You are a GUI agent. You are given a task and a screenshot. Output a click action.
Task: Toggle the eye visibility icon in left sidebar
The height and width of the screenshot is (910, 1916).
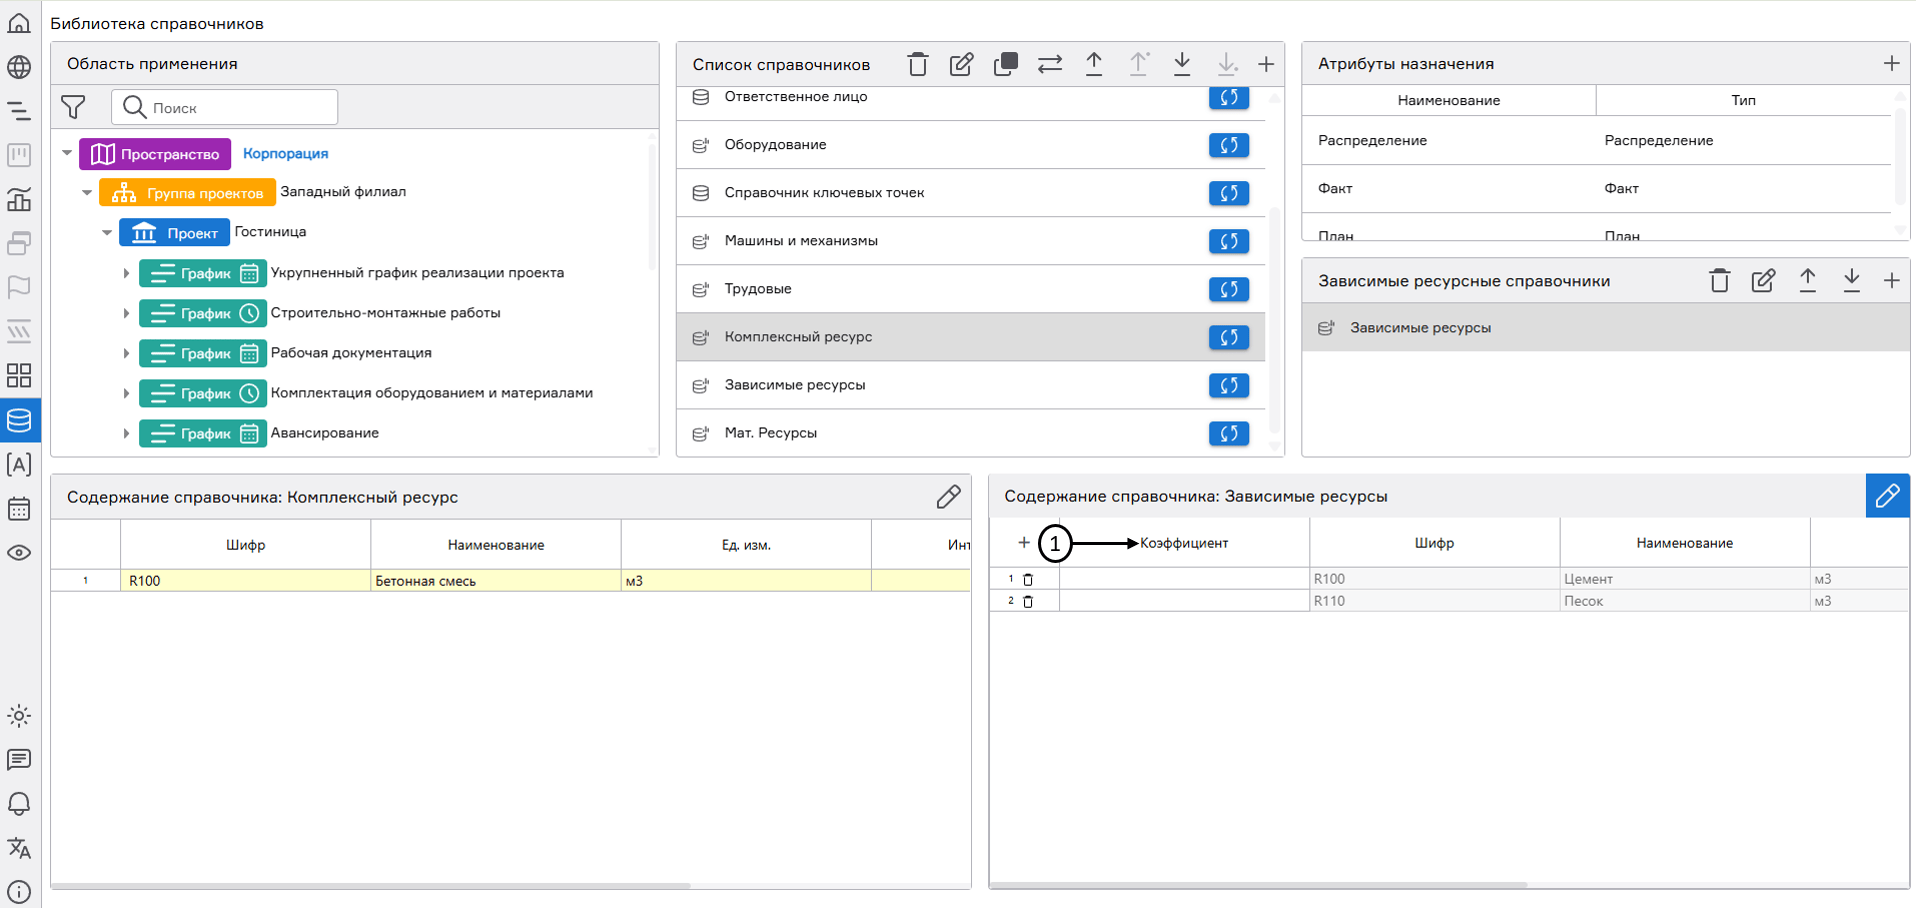click(19, 553)
